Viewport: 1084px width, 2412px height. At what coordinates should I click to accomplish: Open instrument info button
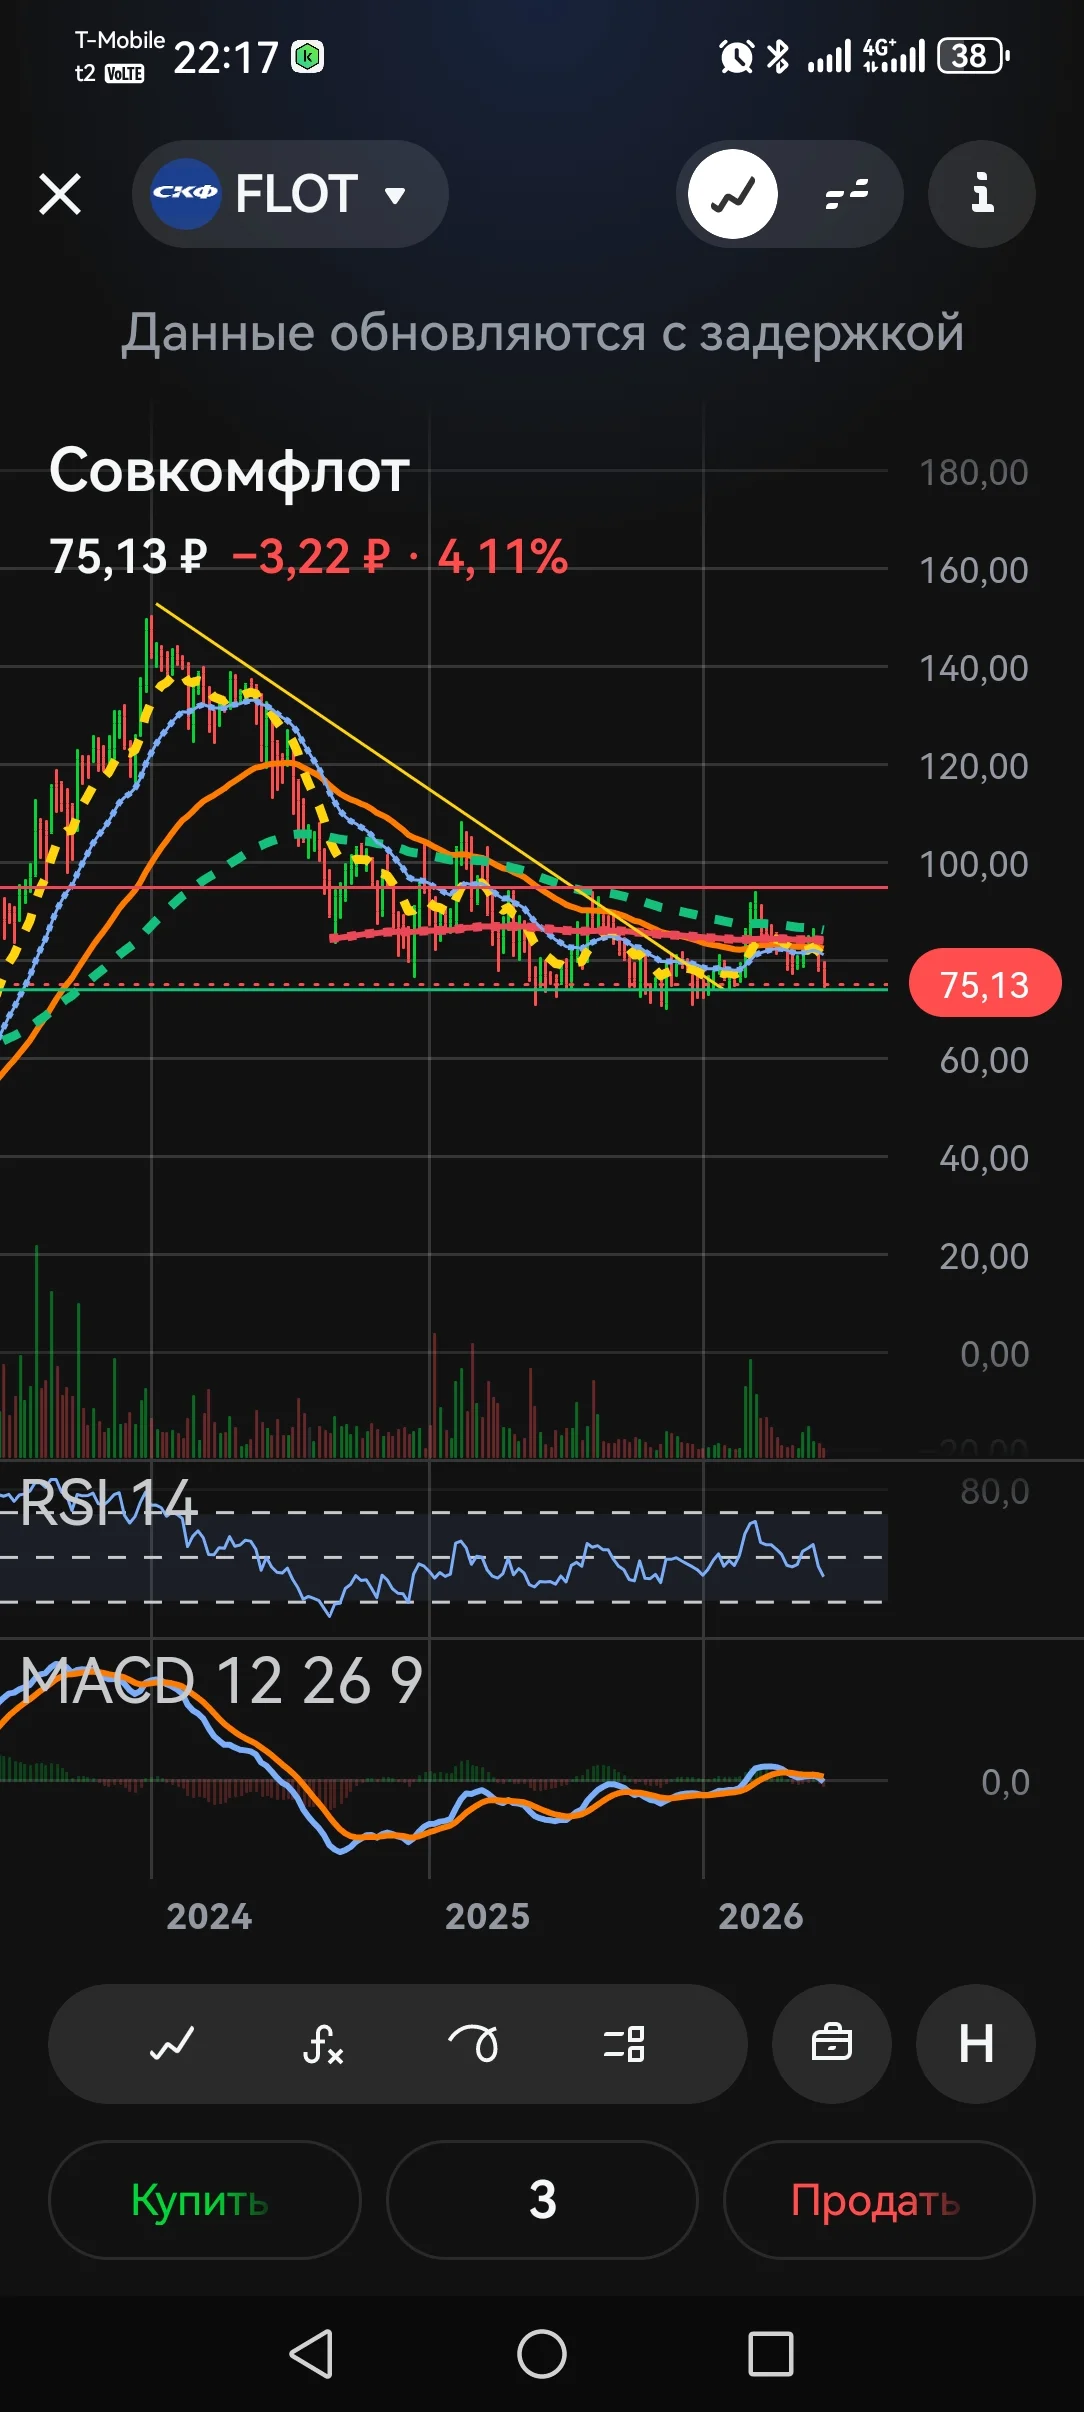pyautogui.click(x=982, y=194)
